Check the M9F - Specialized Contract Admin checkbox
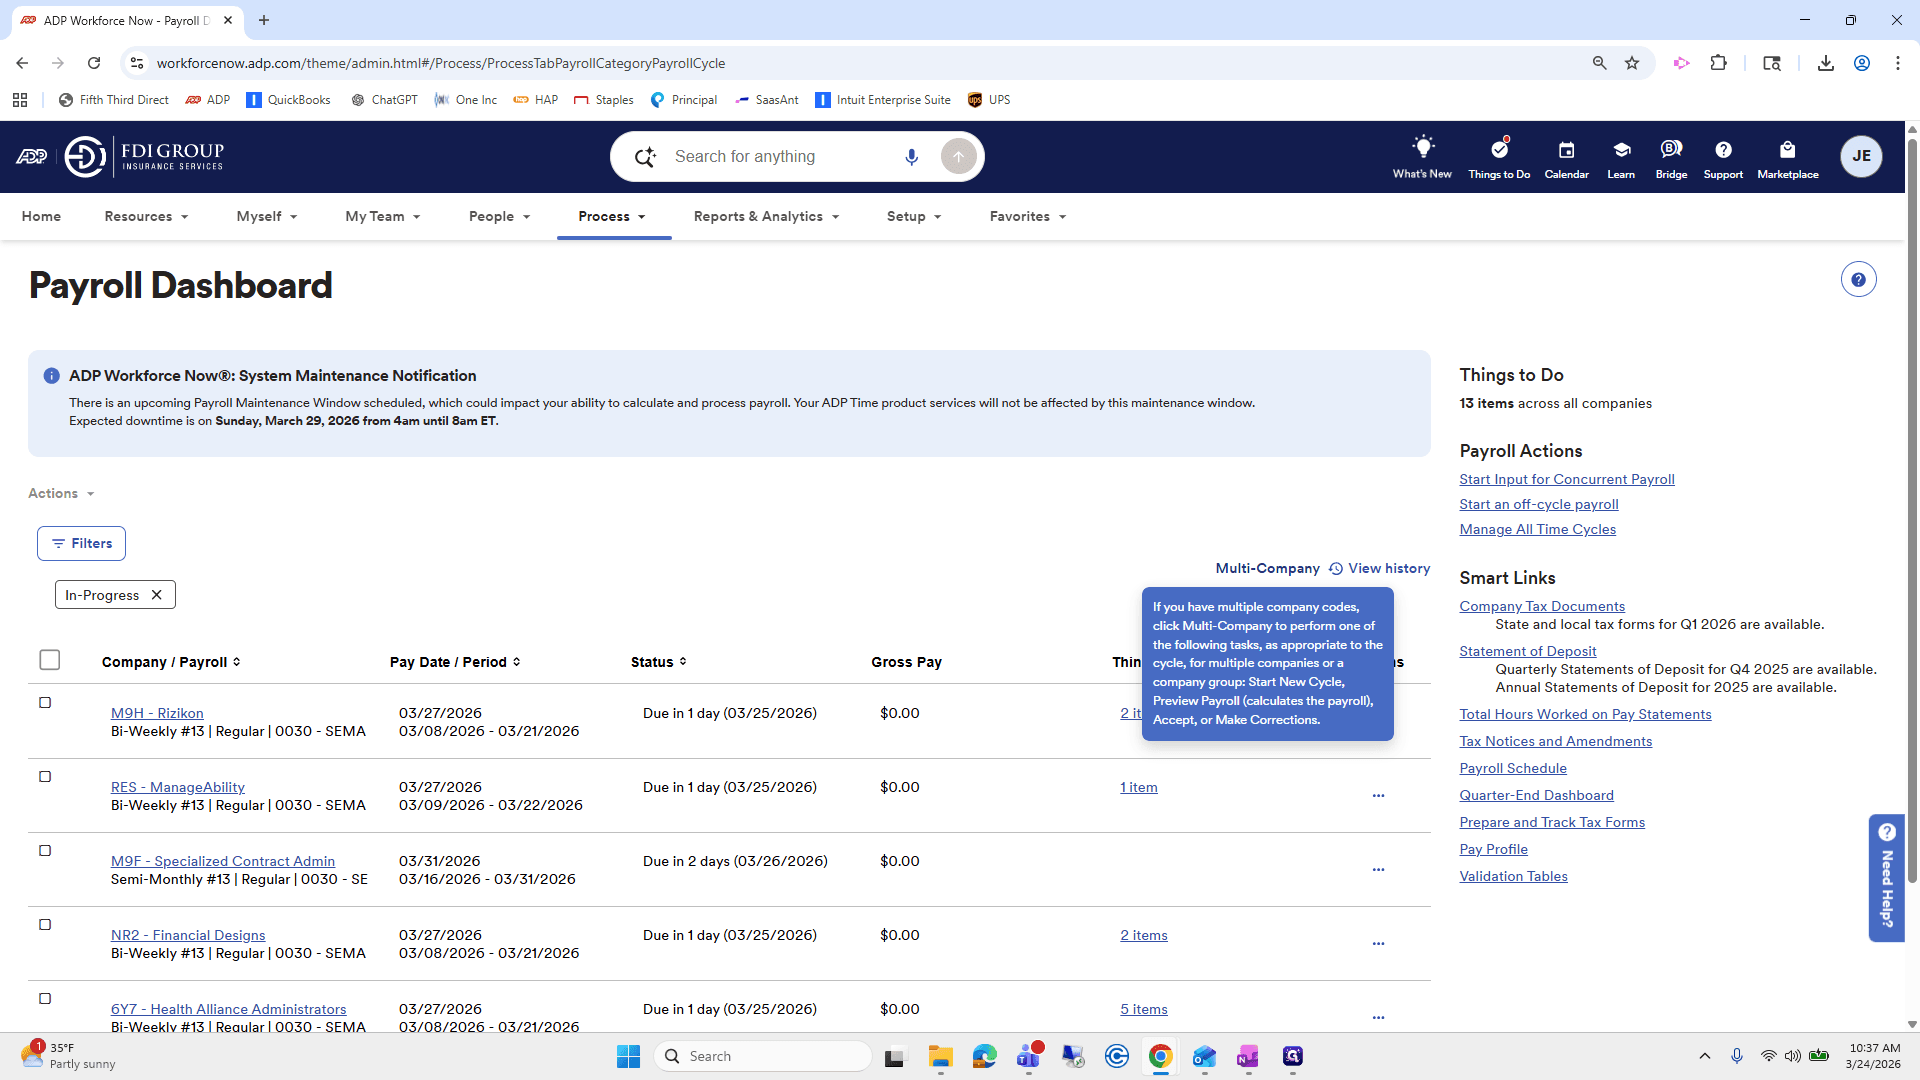The height and width of the screenshot is (1080, 1920). [x=45, y=851]
